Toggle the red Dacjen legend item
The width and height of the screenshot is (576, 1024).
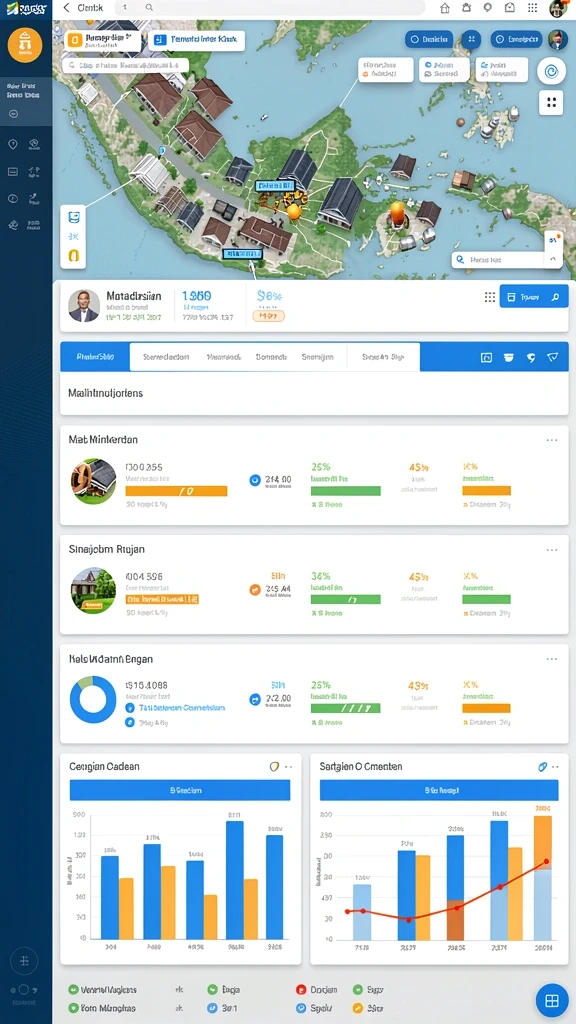pyautogui.click(x=300, y=990)
